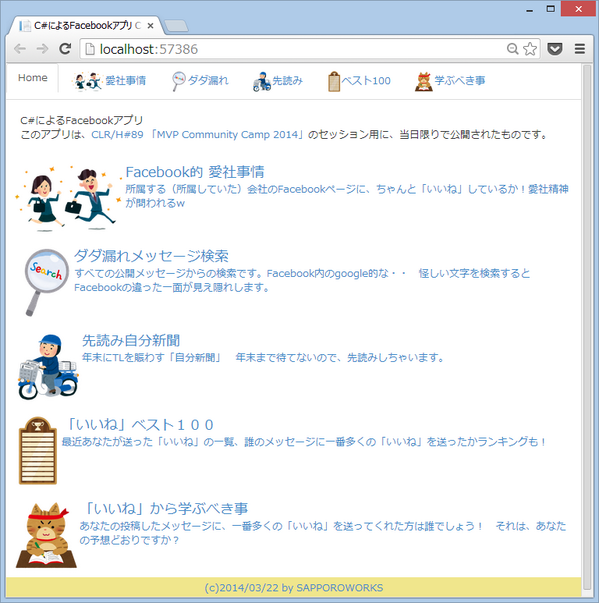
Task: Click the studying cat with headband illustration
Action: [x=46, y=535]
